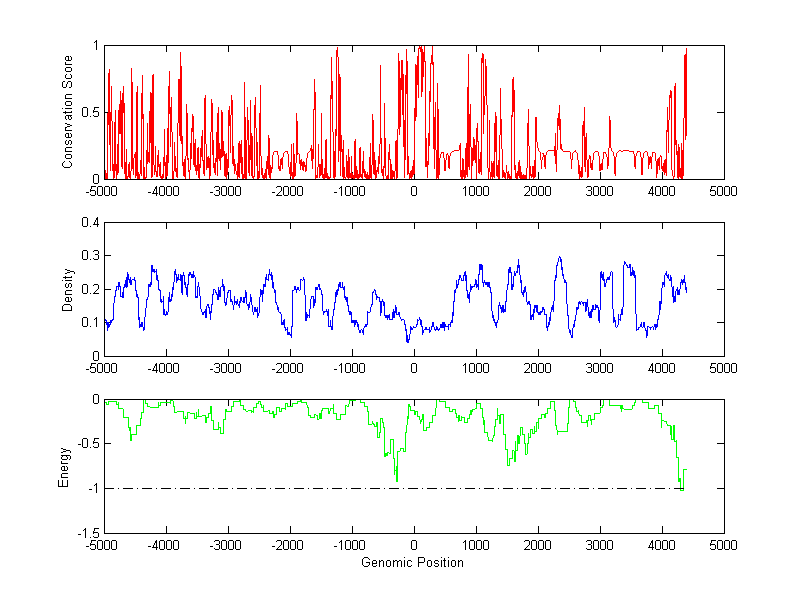The image size is (800, 599).
Task: Click the 5000 x-tick label under Energy plot
Action: (723, 547)
